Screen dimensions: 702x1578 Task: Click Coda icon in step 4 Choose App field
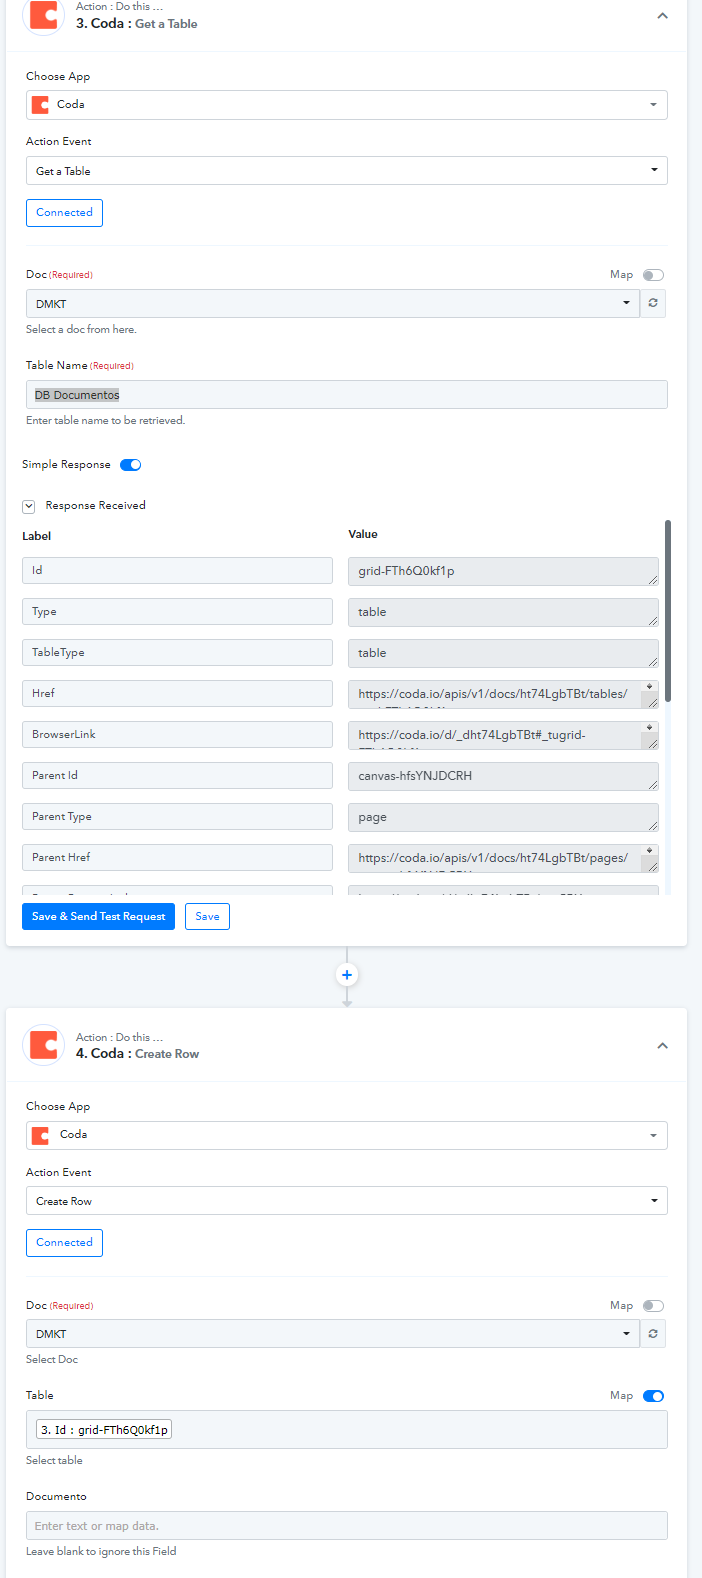pos(41,1135)
